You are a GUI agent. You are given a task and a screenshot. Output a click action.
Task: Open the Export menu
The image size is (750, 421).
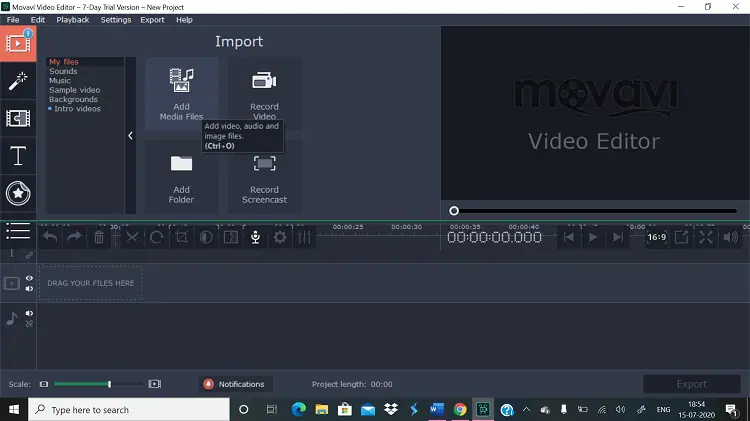(152, 20)
